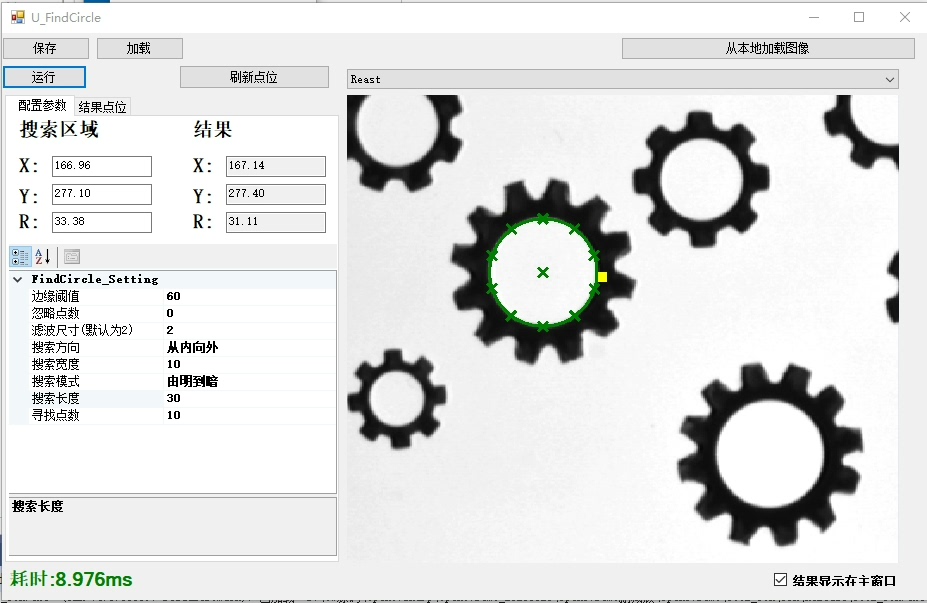Click the 保存 button
Image resolution: width=927 pixels, height=603 pixels.
pyautogui.click(x=46, y=48)
